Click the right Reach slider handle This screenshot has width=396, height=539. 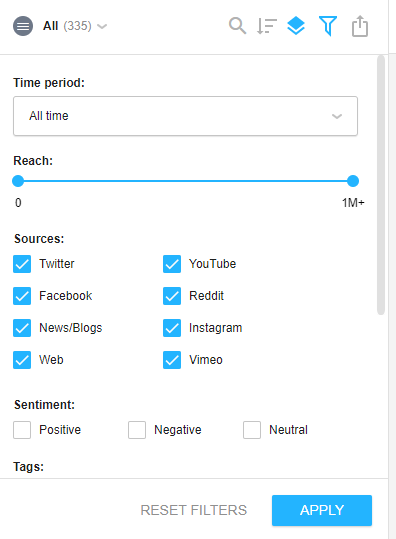[353, 181]
